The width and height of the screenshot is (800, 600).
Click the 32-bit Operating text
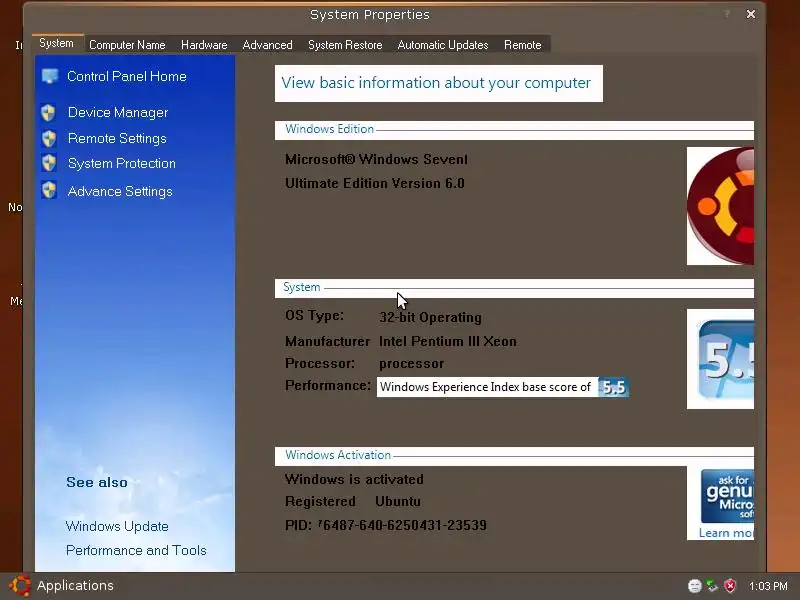point(430,317)
